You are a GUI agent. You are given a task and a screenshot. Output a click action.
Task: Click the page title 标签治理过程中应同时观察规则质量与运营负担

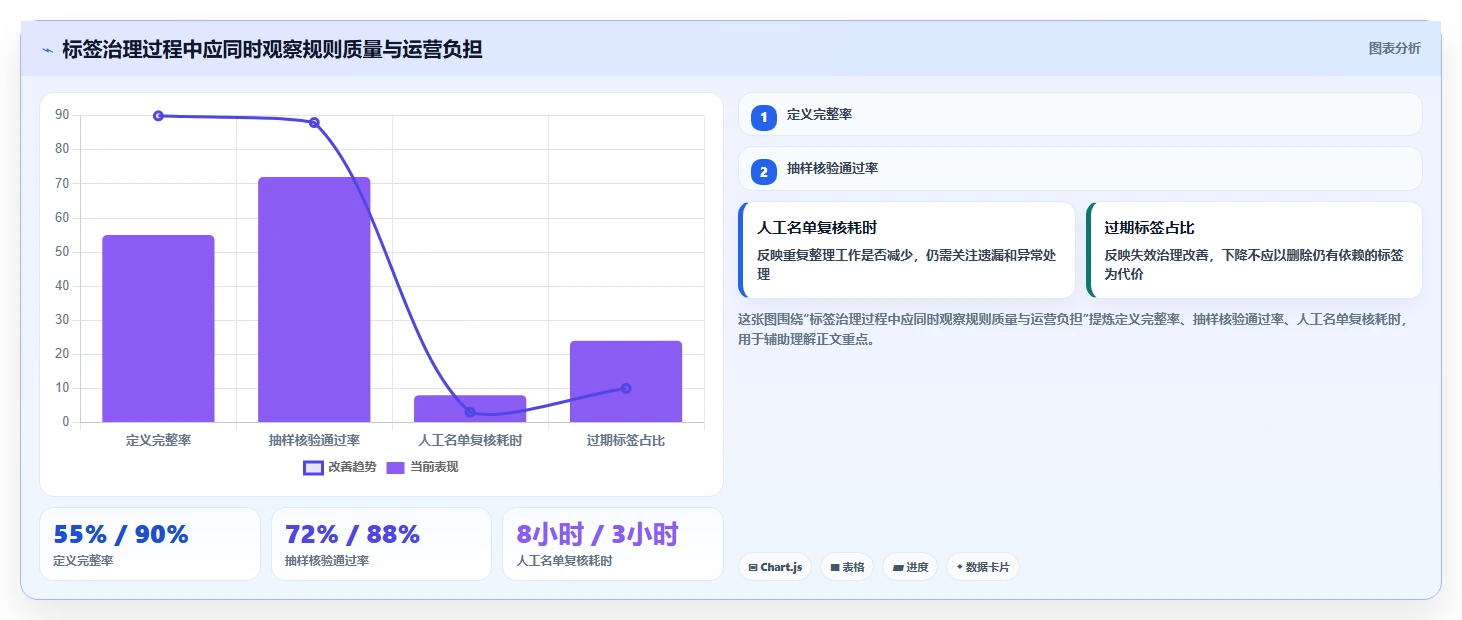272,49
